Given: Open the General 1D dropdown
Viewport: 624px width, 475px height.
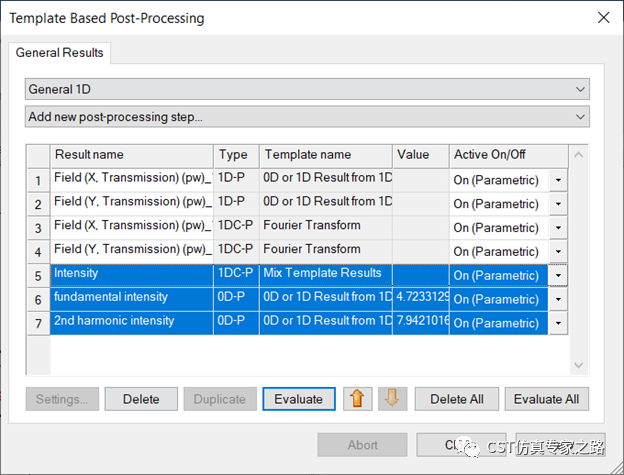Looking at the screenshot, I should 307,89.
